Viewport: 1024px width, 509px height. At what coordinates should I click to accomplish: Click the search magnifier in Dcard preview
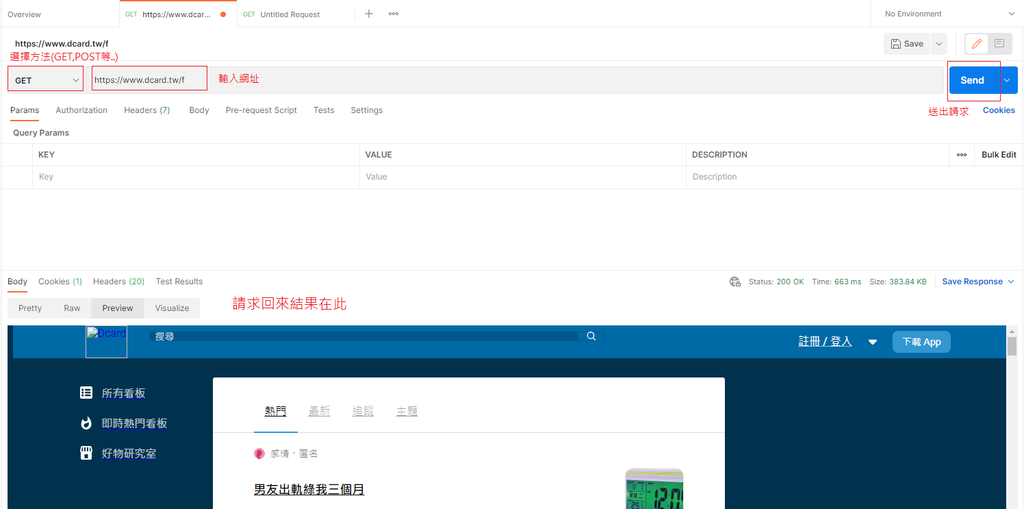[x=591, y=336]
